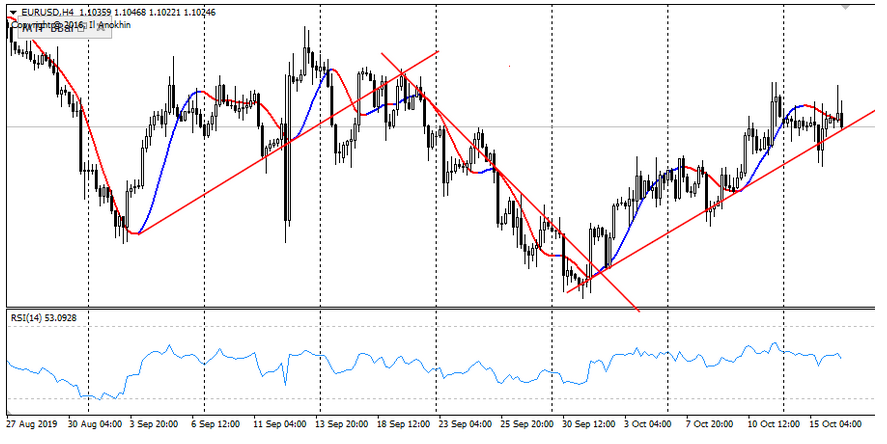
Task: Select the descending red trendline
Action: tap(500, 173)
